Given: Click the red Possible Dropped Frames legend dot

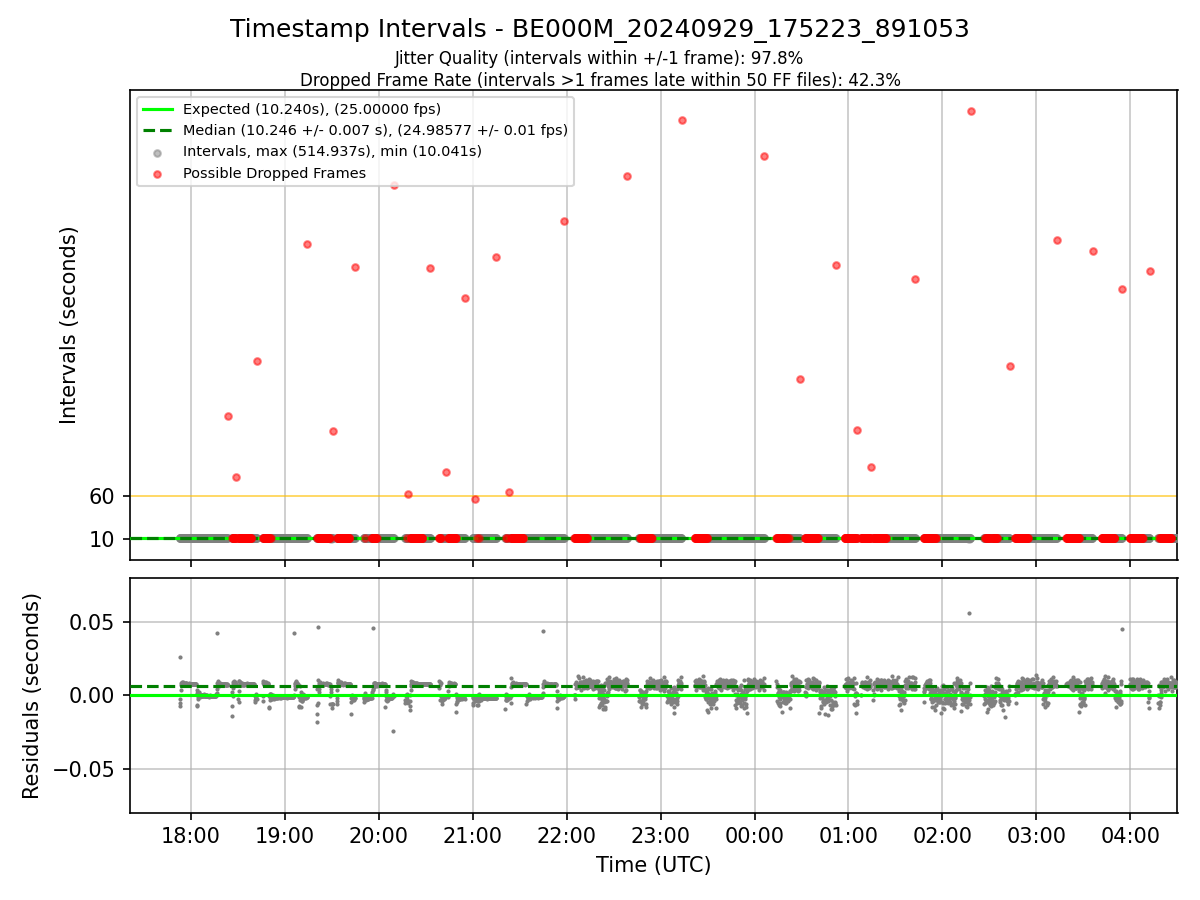Looking at the screenshot, I should pos(158,173).
